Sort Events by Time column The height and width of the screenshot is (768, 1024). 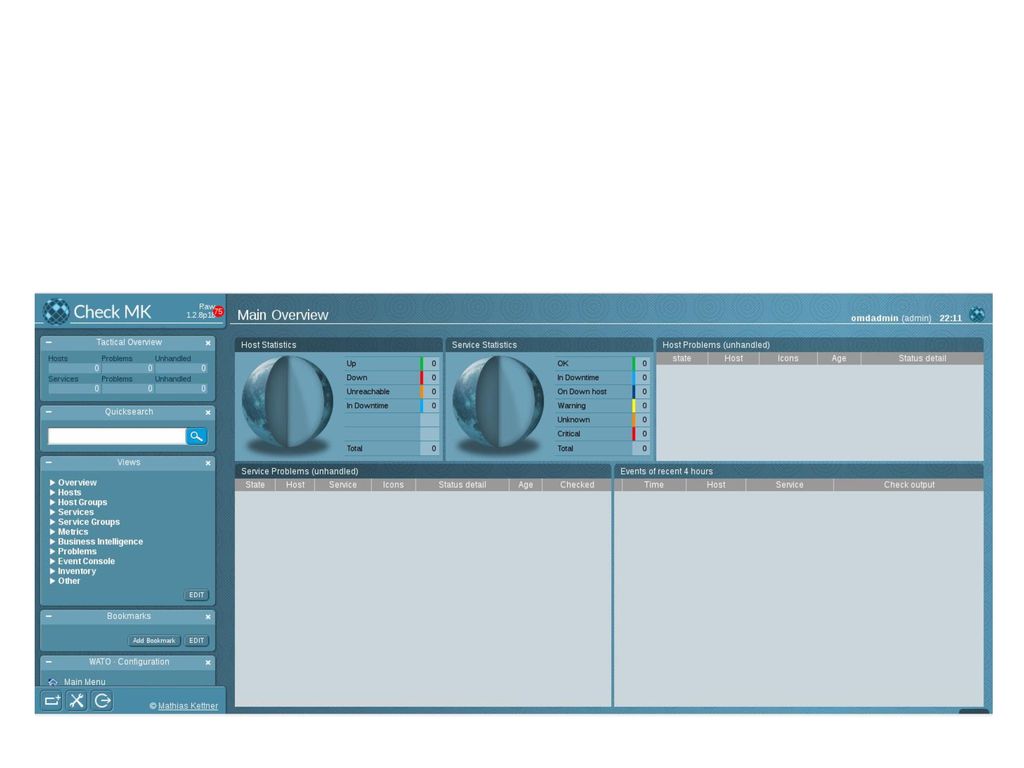[654, 485]
